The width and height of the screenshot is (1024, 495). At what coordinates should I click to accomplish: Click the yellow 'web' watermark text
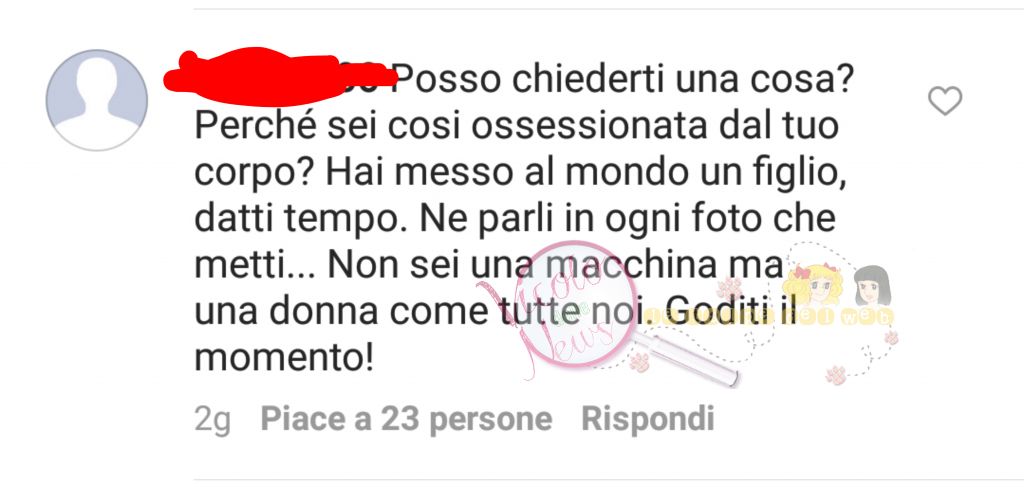coord(867,318)
